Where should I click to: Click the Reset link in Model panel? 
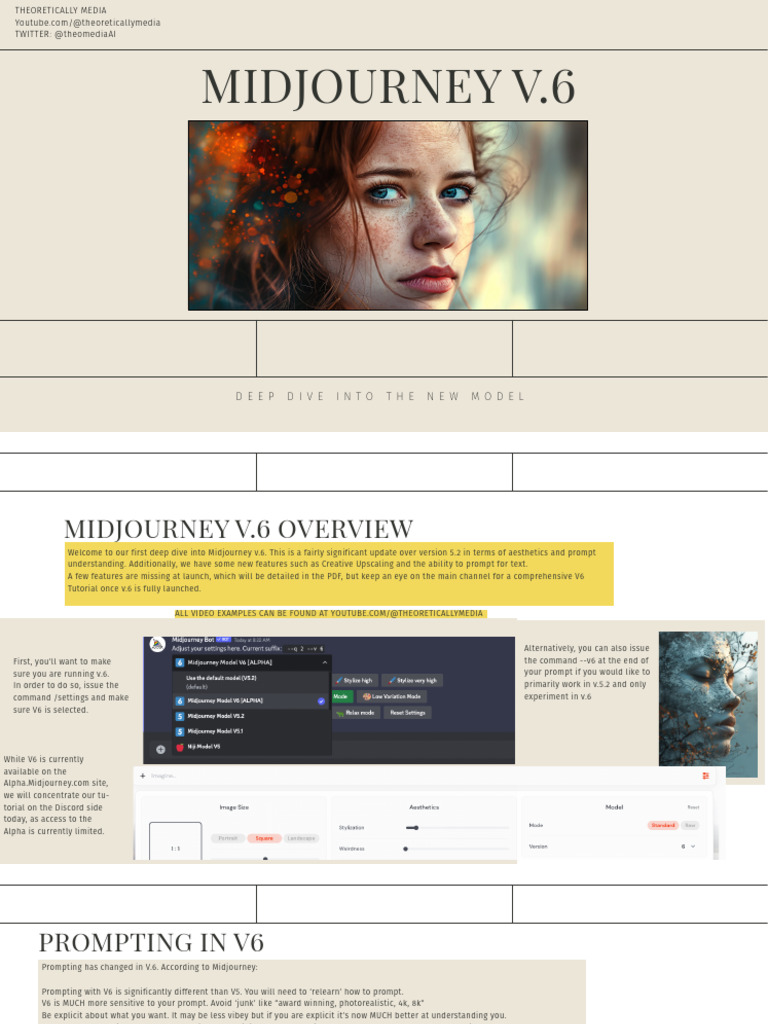click(693, 807)
